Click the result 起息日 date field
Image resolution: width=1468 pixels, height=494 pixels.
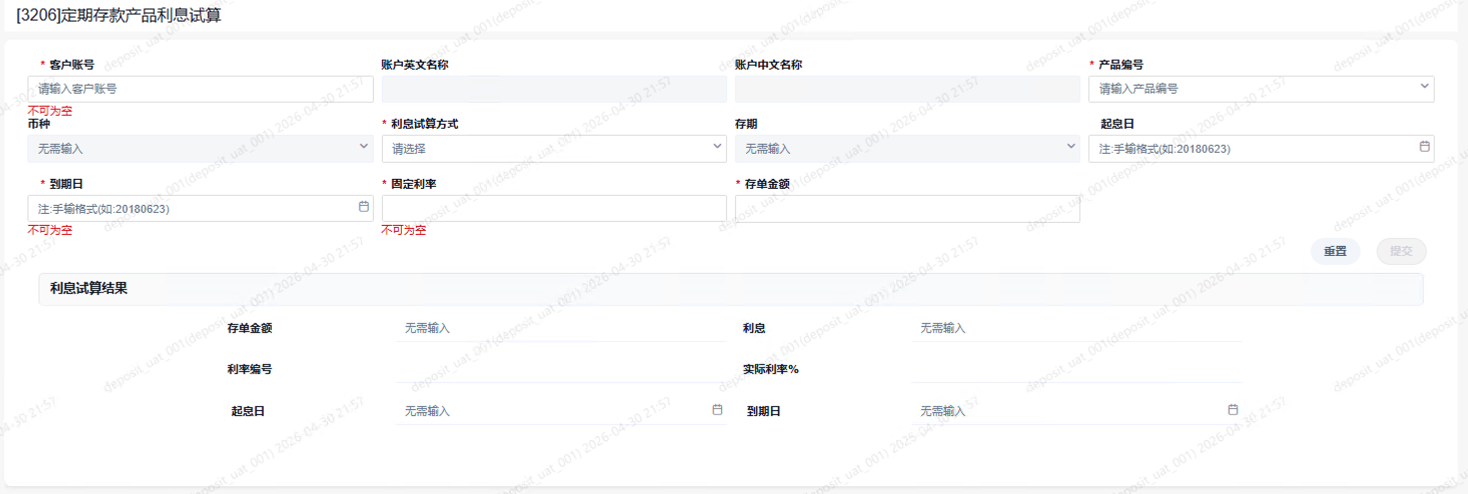click(x=561, y=411)
